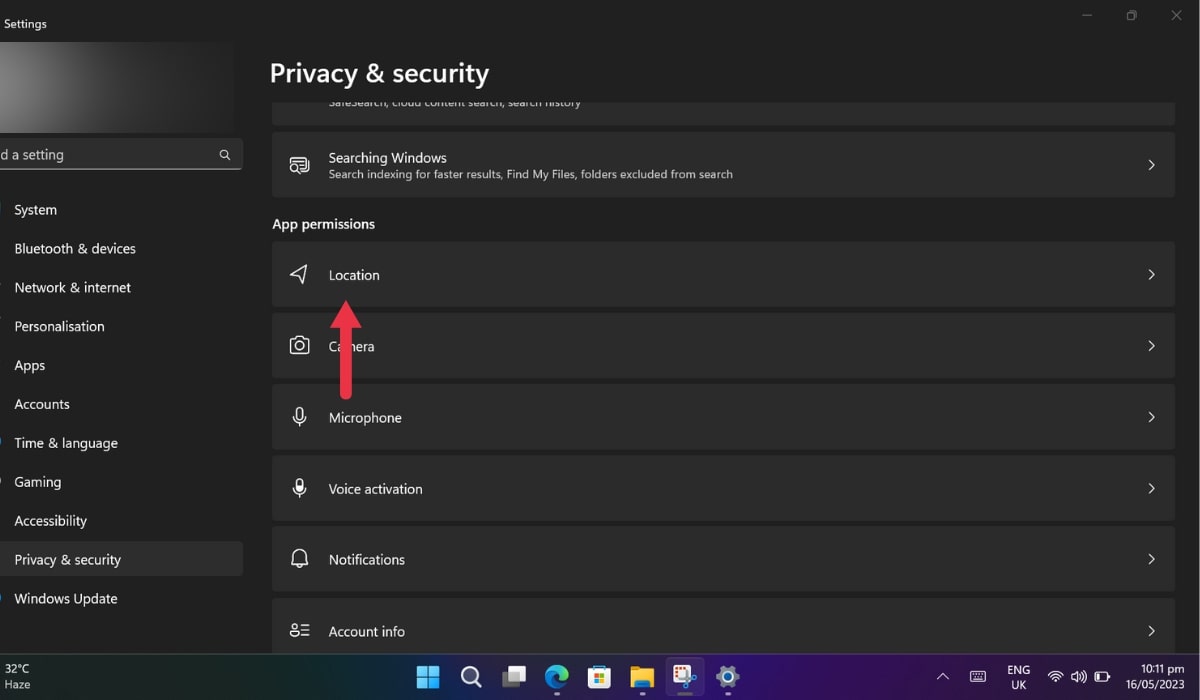Click the Find a setting search field
This screenshot has height=700, width=1200.
coord(110,154)
